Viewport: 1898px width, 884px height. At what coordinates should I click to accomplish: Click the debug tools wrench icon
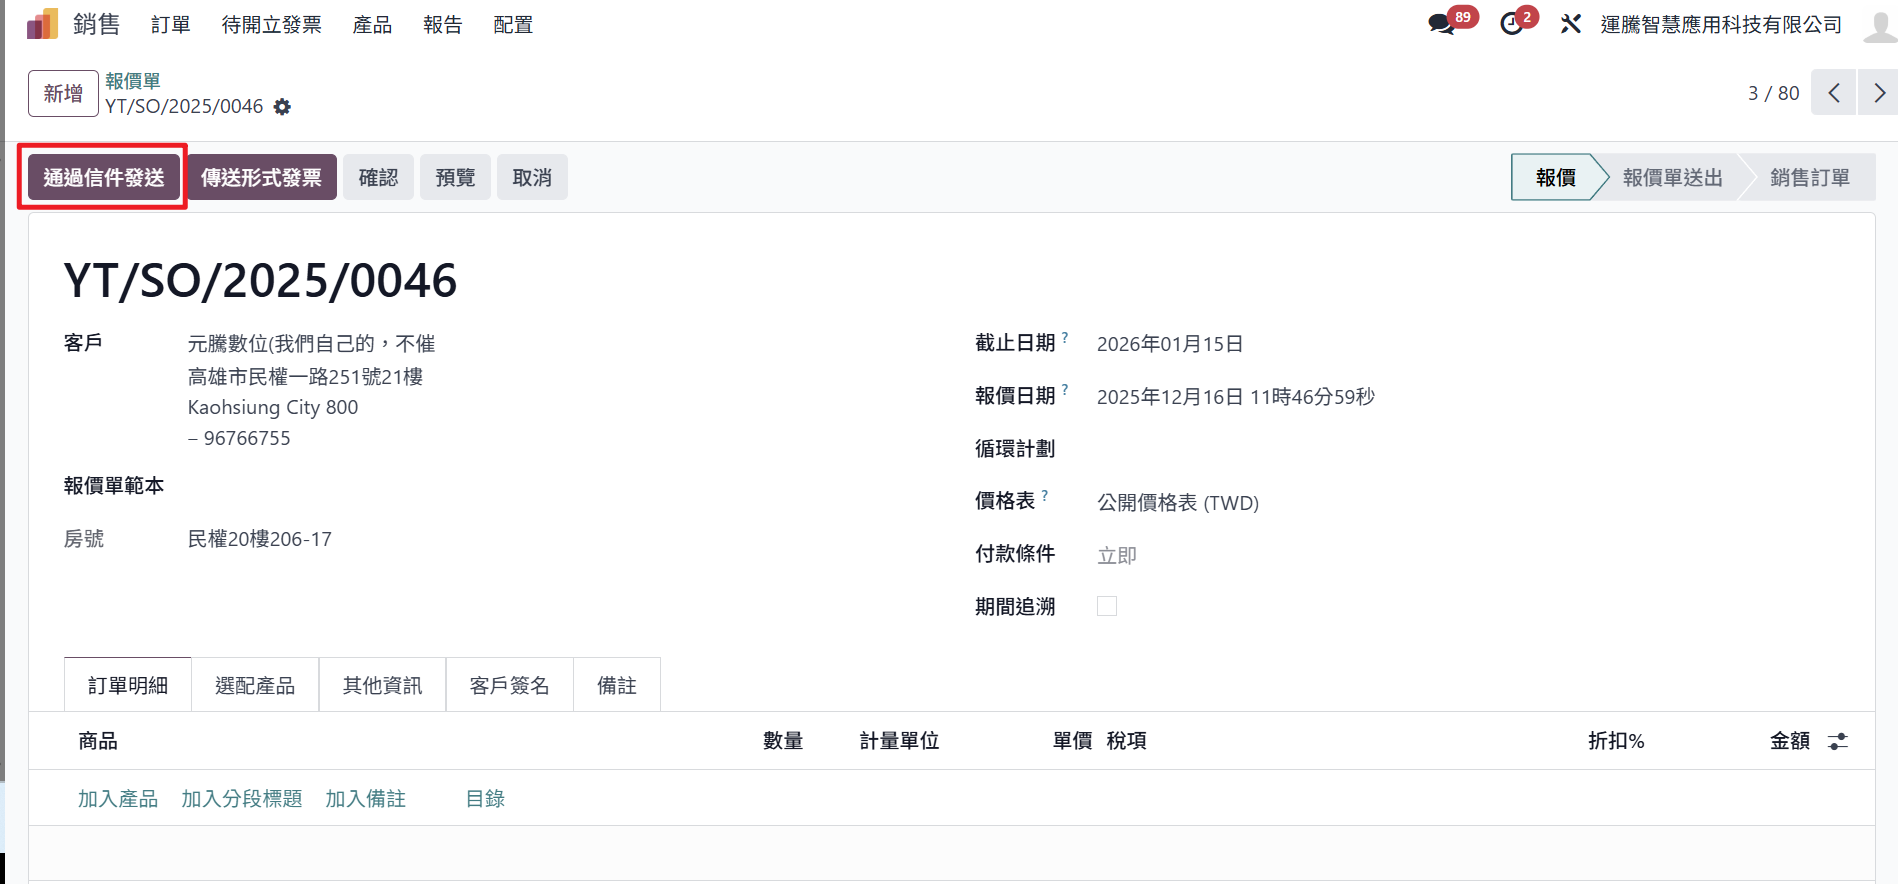1570,24
